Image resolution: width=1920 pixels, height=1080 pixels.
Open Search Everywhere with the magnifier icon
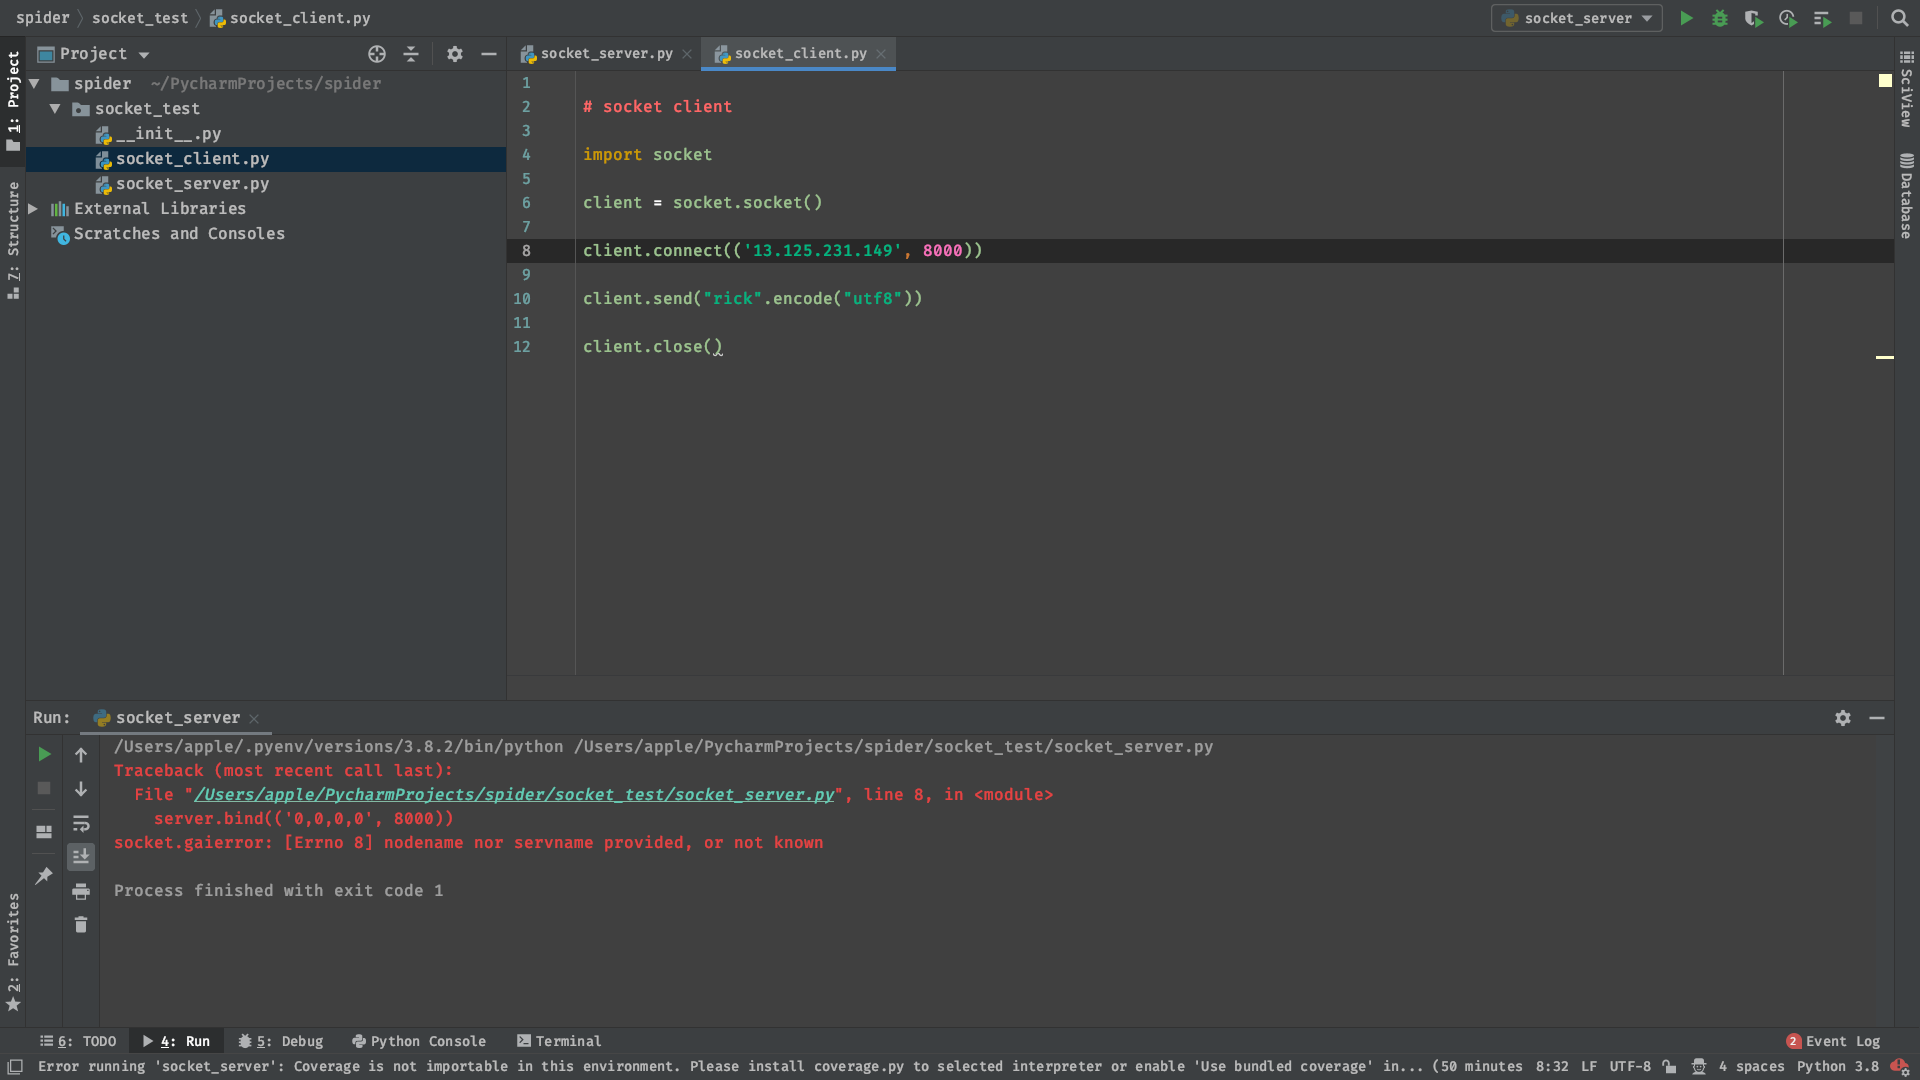1899,18
